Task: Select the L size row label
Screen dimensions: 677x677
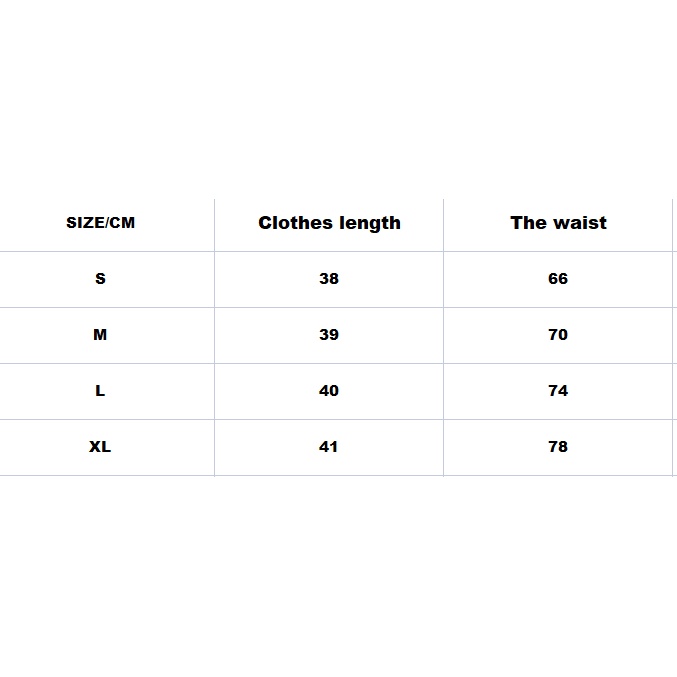Action: (x=100, y=391)
